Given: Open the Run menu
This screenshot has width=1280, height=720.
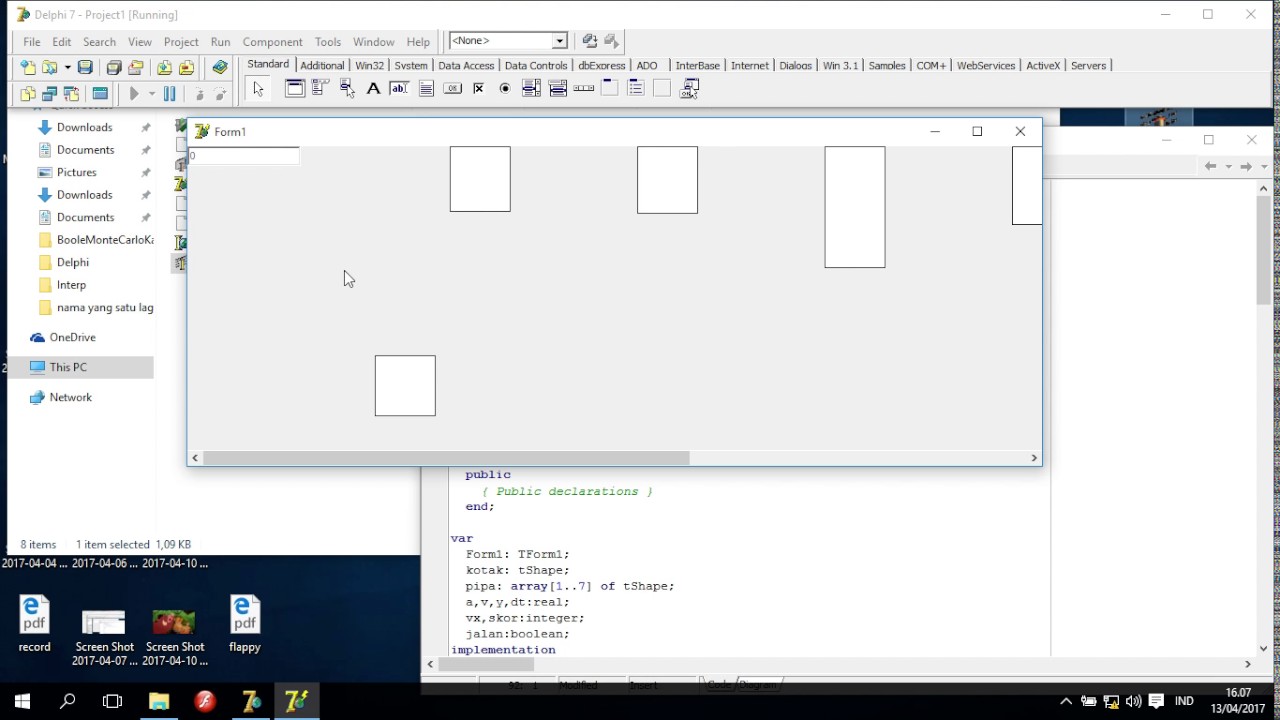Looking at the screenshot, I should coord(221,42).
